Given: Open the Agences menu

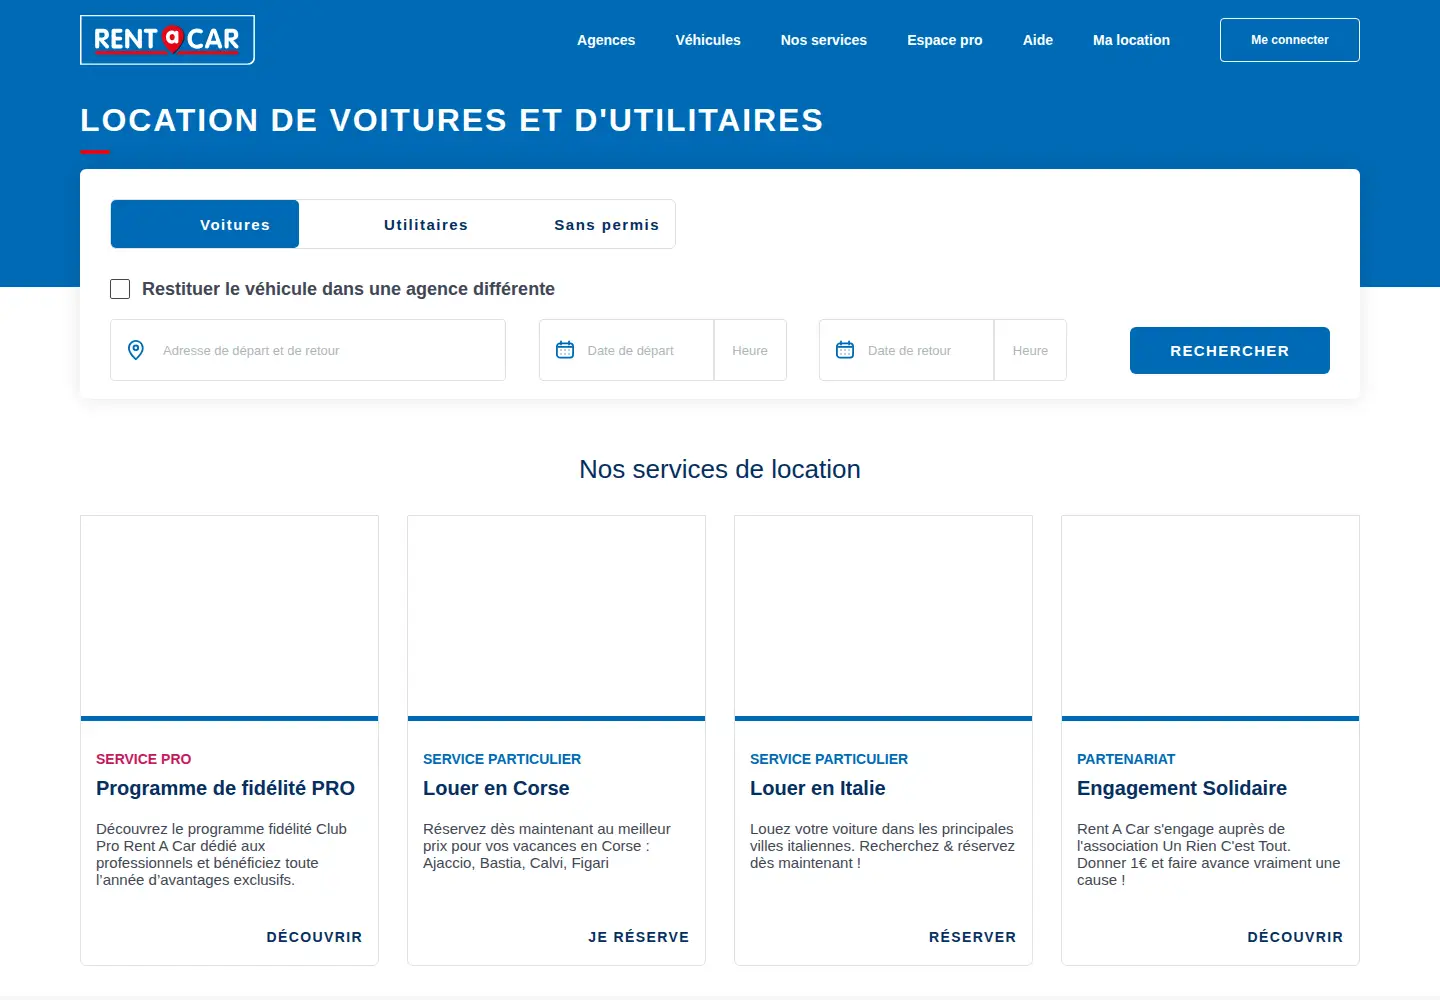Looking at the screenshot, I should [x=606, y=40].
